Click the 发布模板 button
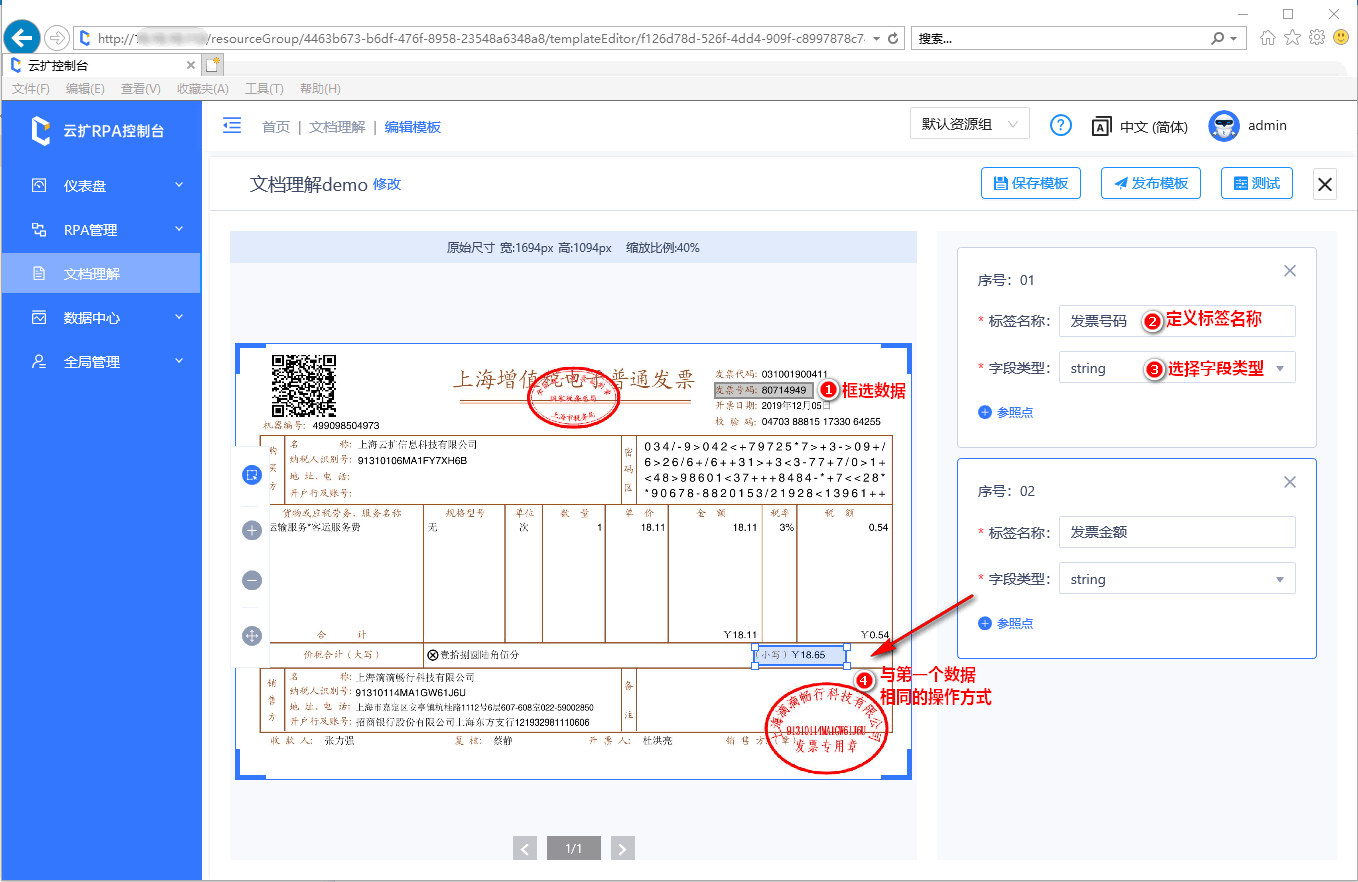1358x882 pixels. [x=1151, y=183]
